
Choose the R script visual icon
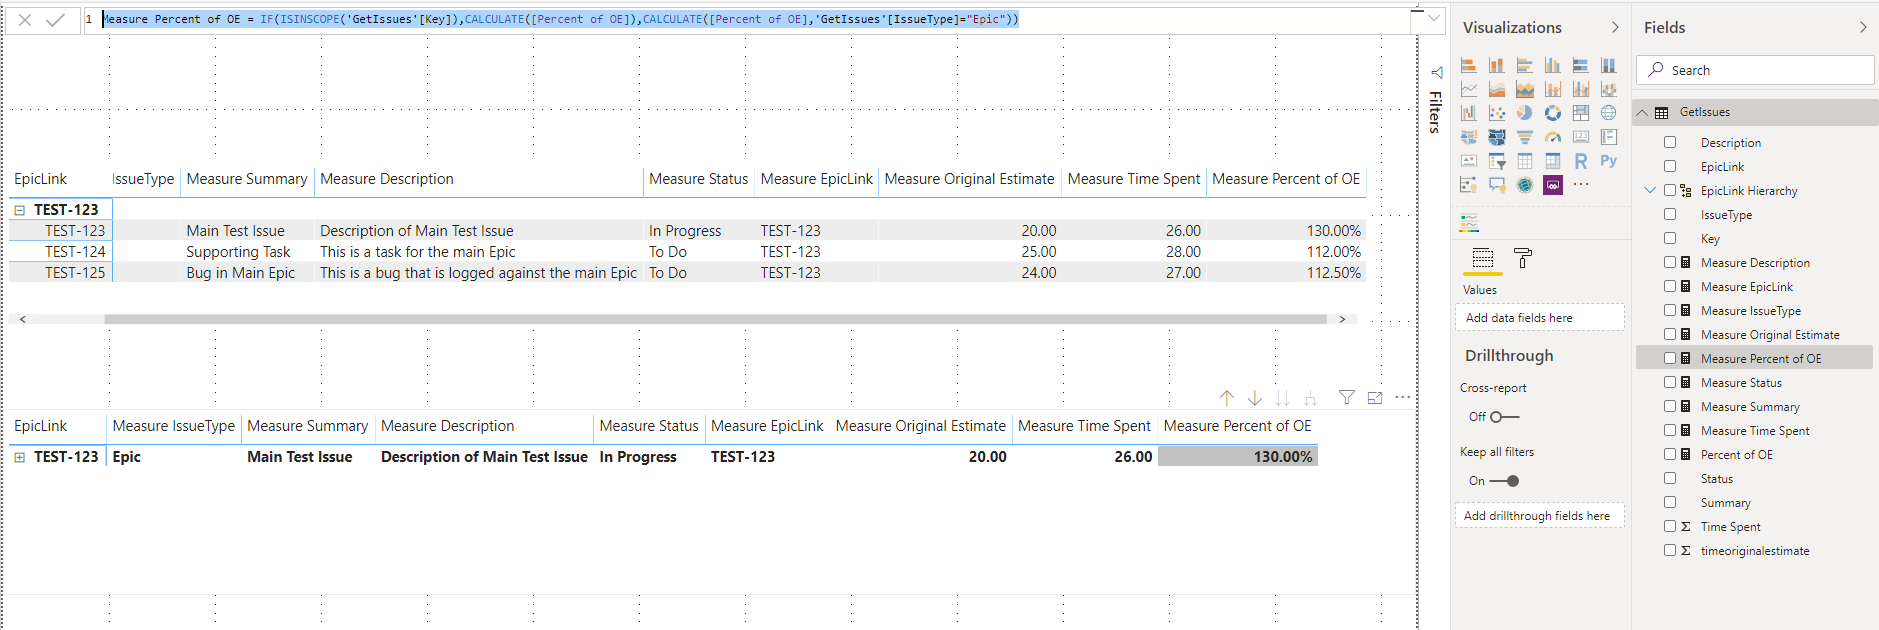(1580, 161)
